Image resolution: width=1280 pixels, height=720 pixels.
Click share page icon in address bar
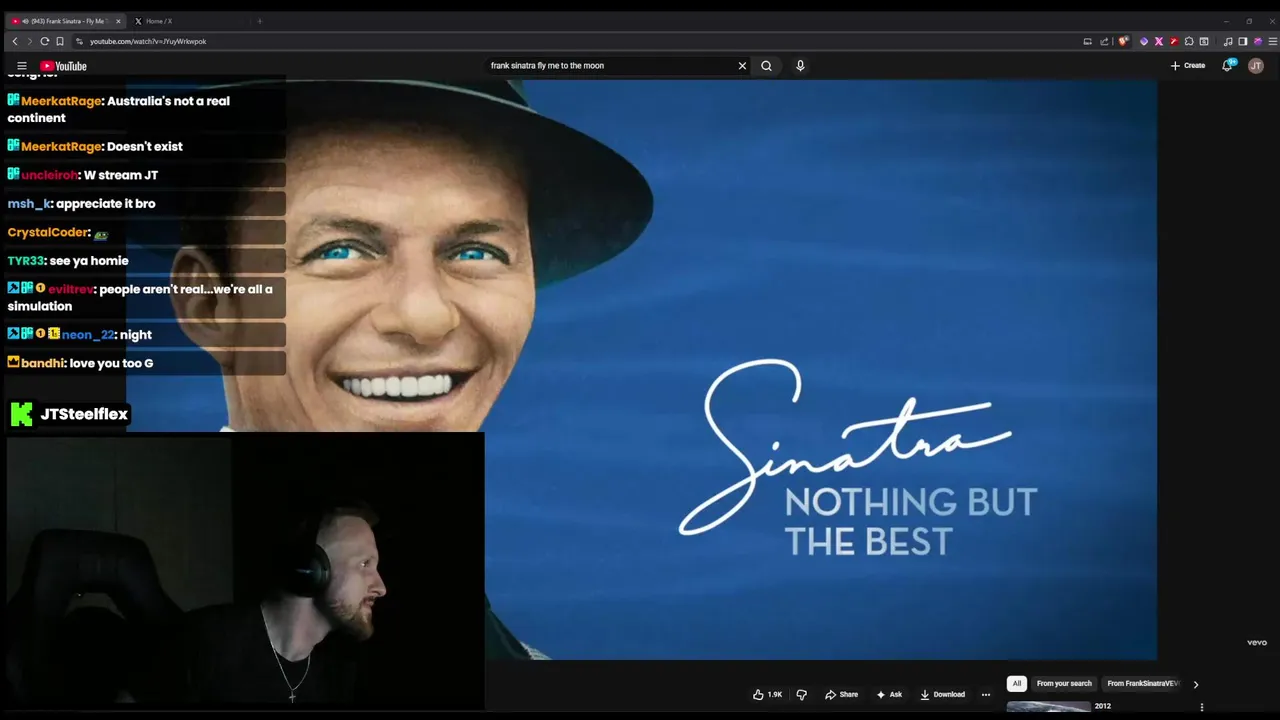point(1104,41)
